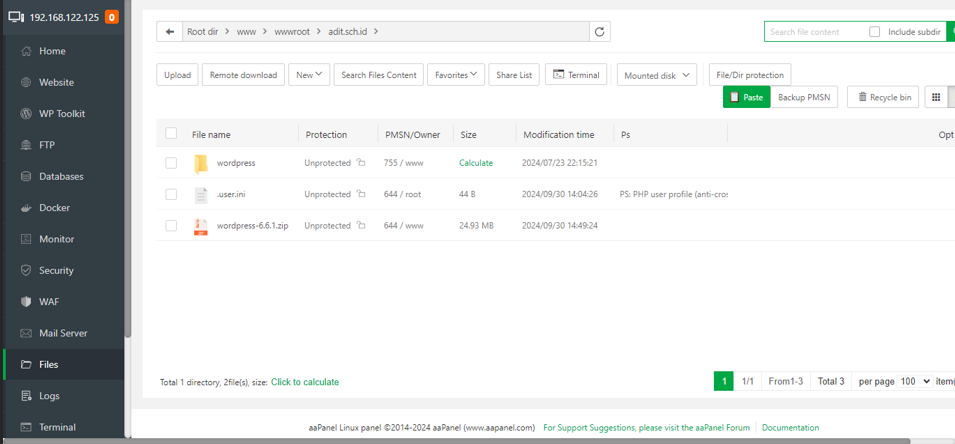955x444 pixels.
Task: Refresh the directory listing
Action: click(599, 32)
